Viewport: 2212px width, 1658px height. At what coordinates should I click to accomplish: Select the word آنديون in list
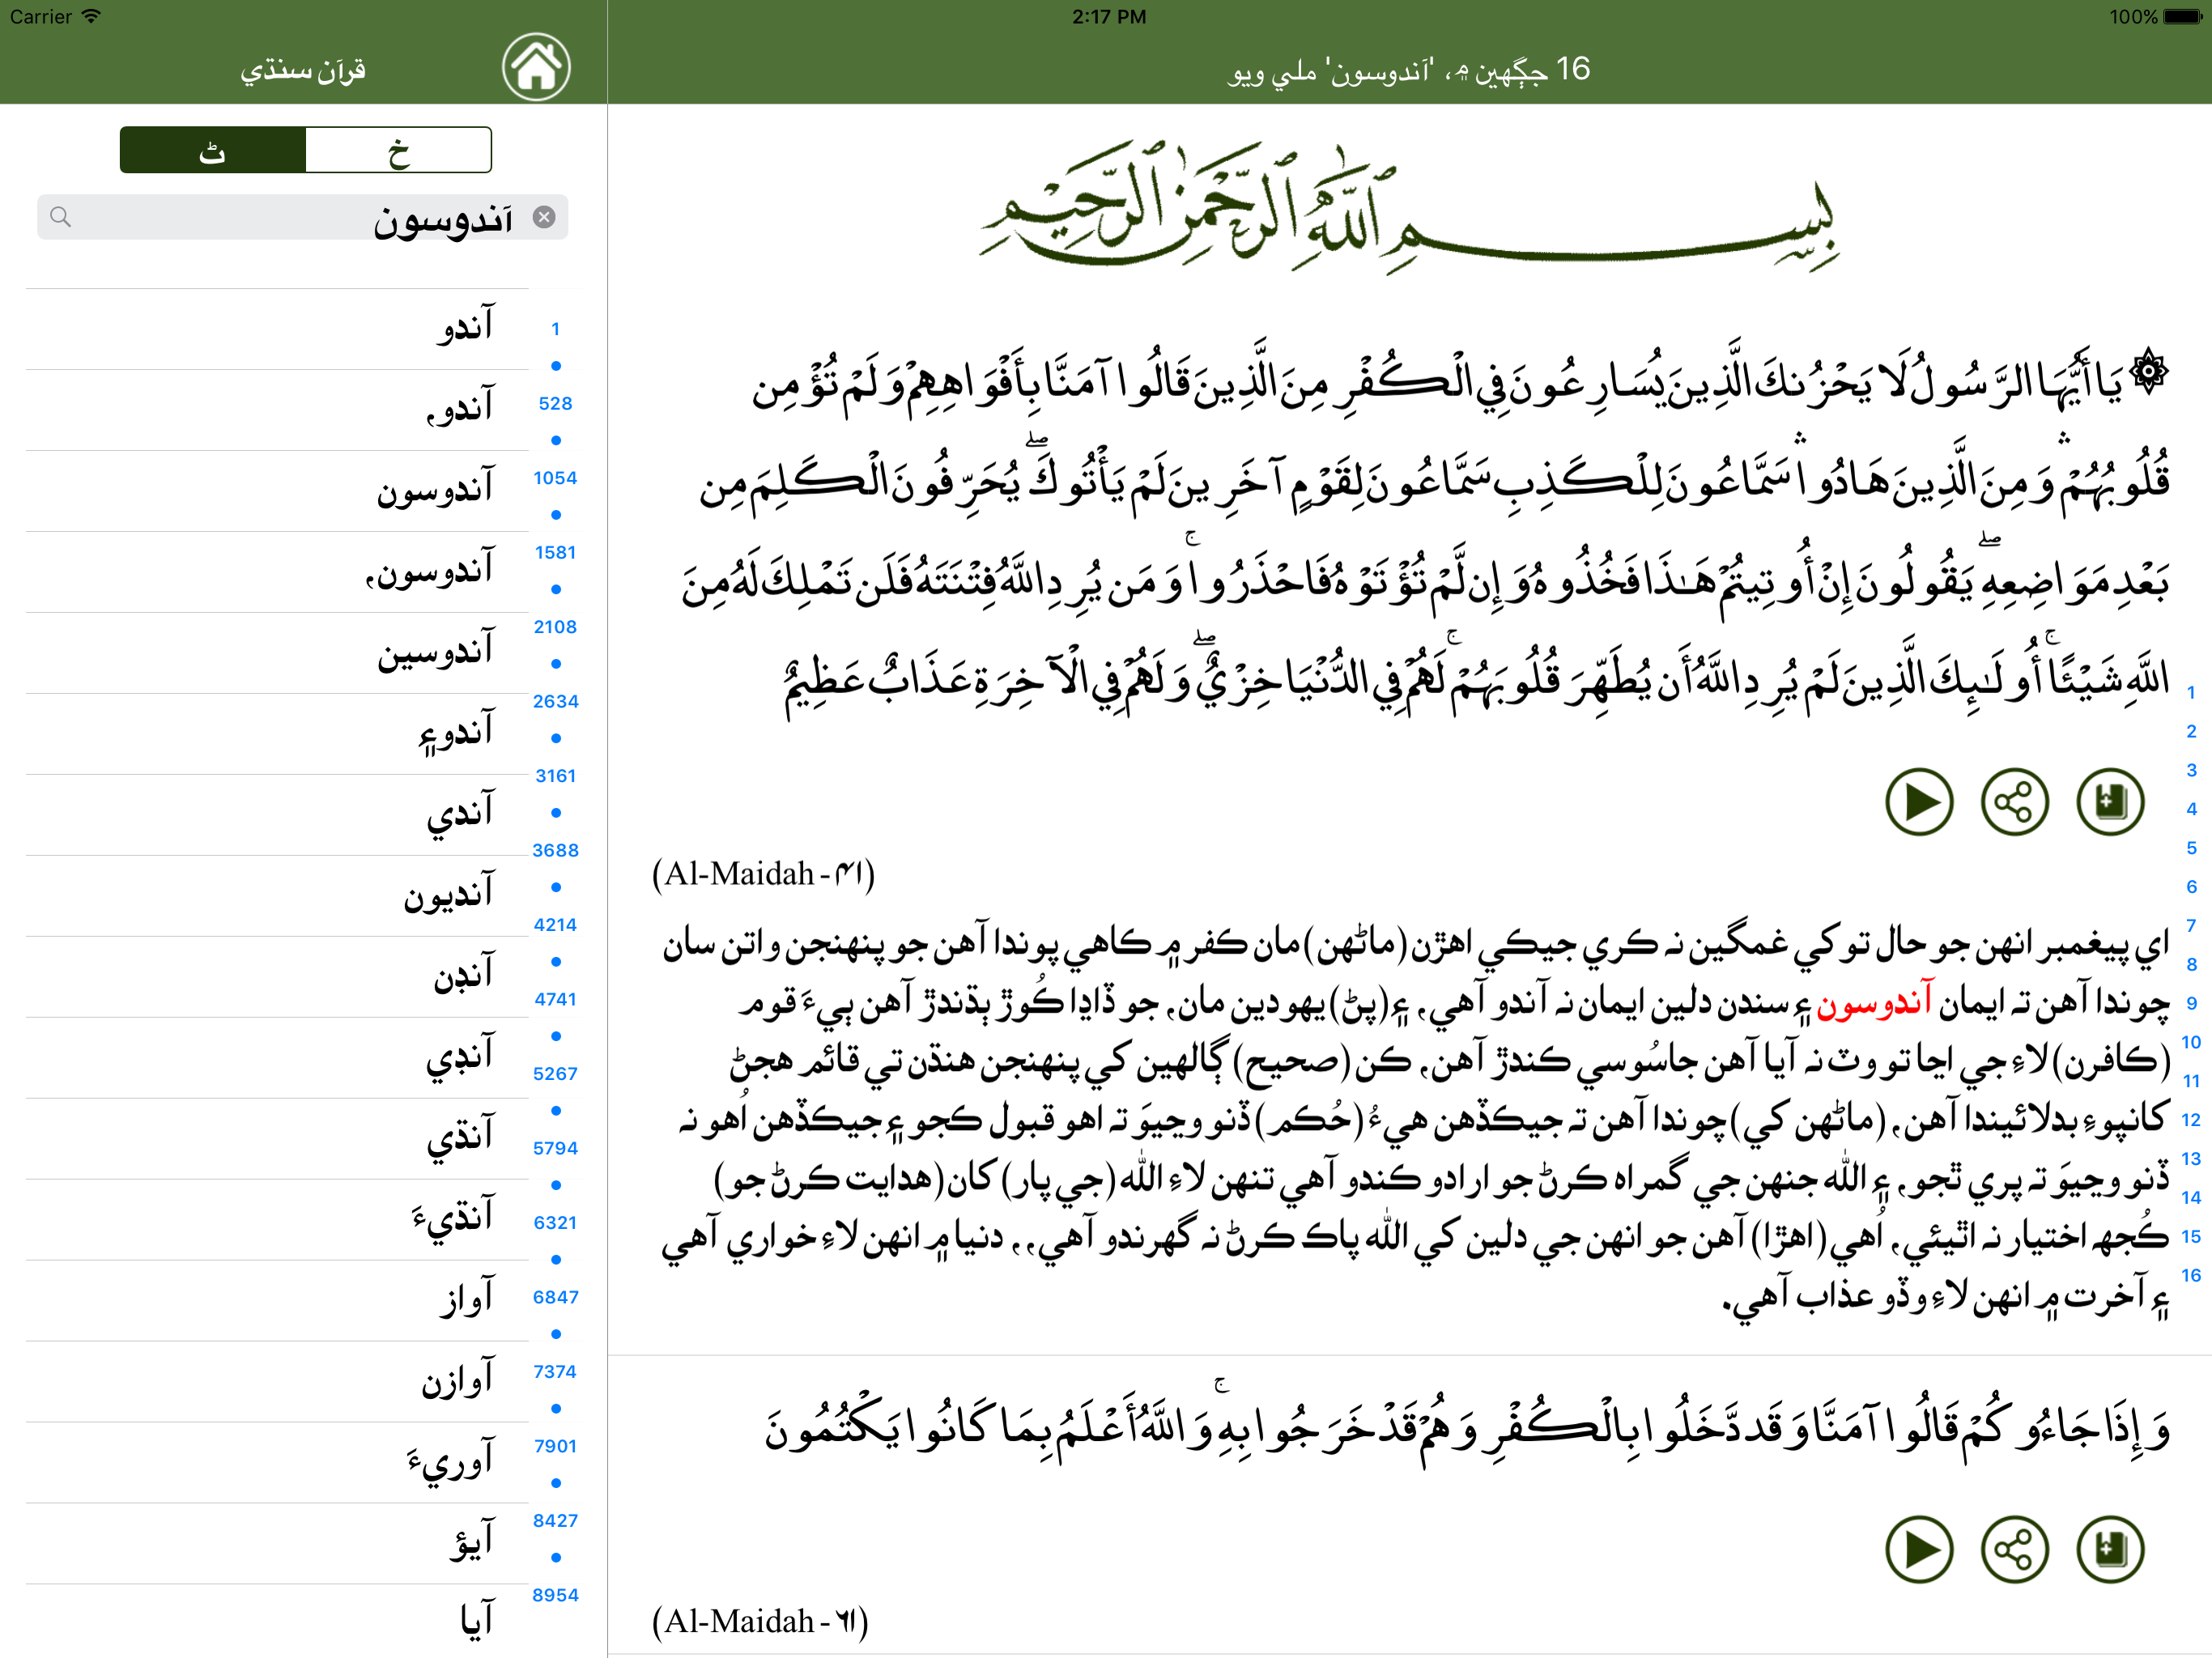point(277,896)
